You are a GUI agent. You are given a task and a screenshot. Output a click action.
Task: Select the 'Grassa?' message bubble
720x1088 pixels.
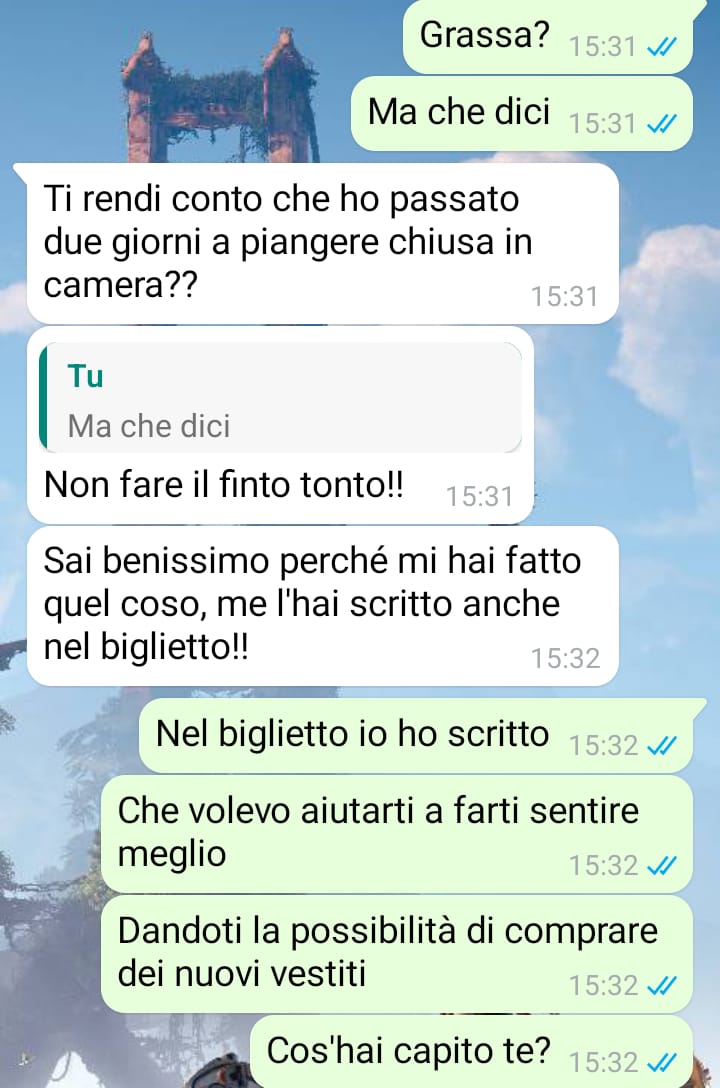548,36
